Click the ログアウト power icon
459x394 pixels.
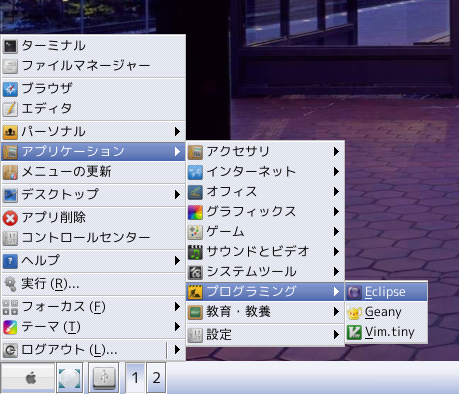[x=10, y=350]
